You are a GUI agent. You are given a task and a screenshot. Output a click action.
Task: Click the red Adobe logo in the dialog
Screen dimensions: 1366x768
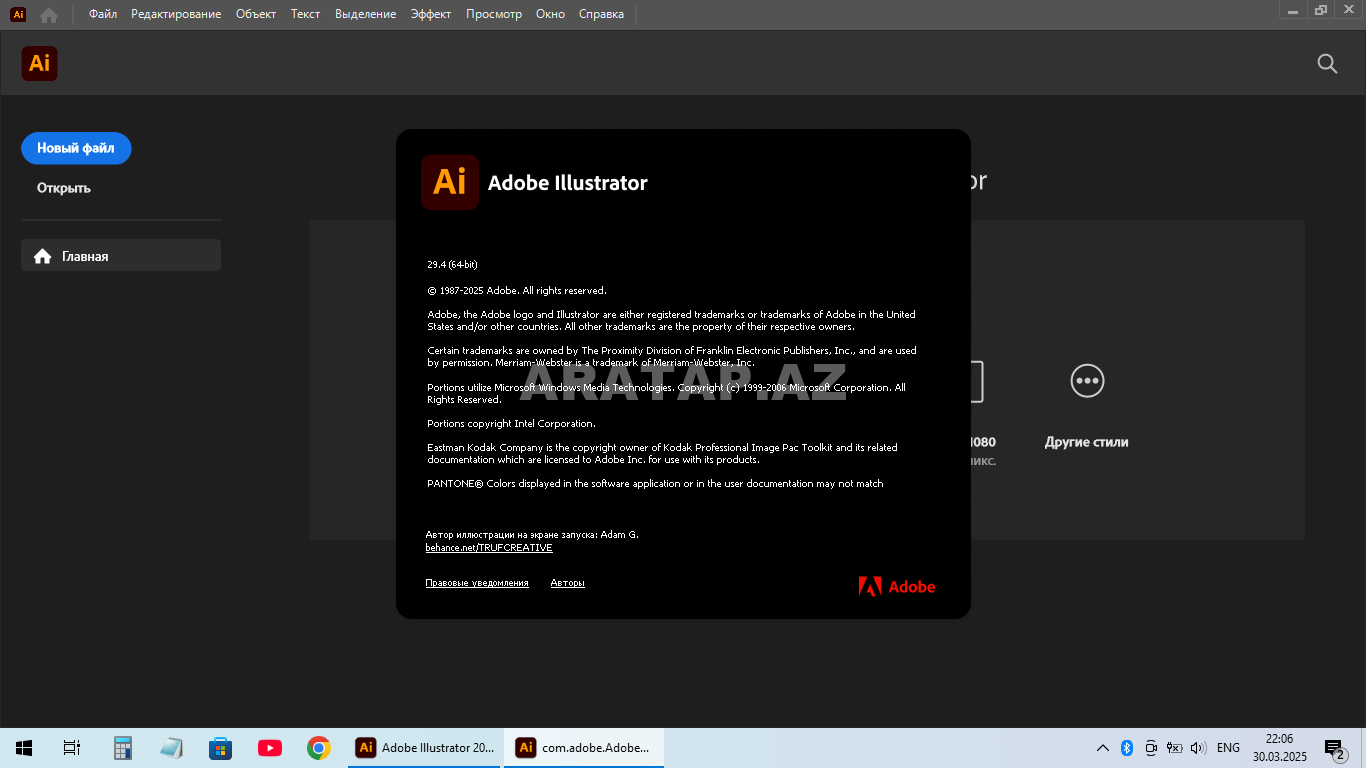tap(897, 587)
